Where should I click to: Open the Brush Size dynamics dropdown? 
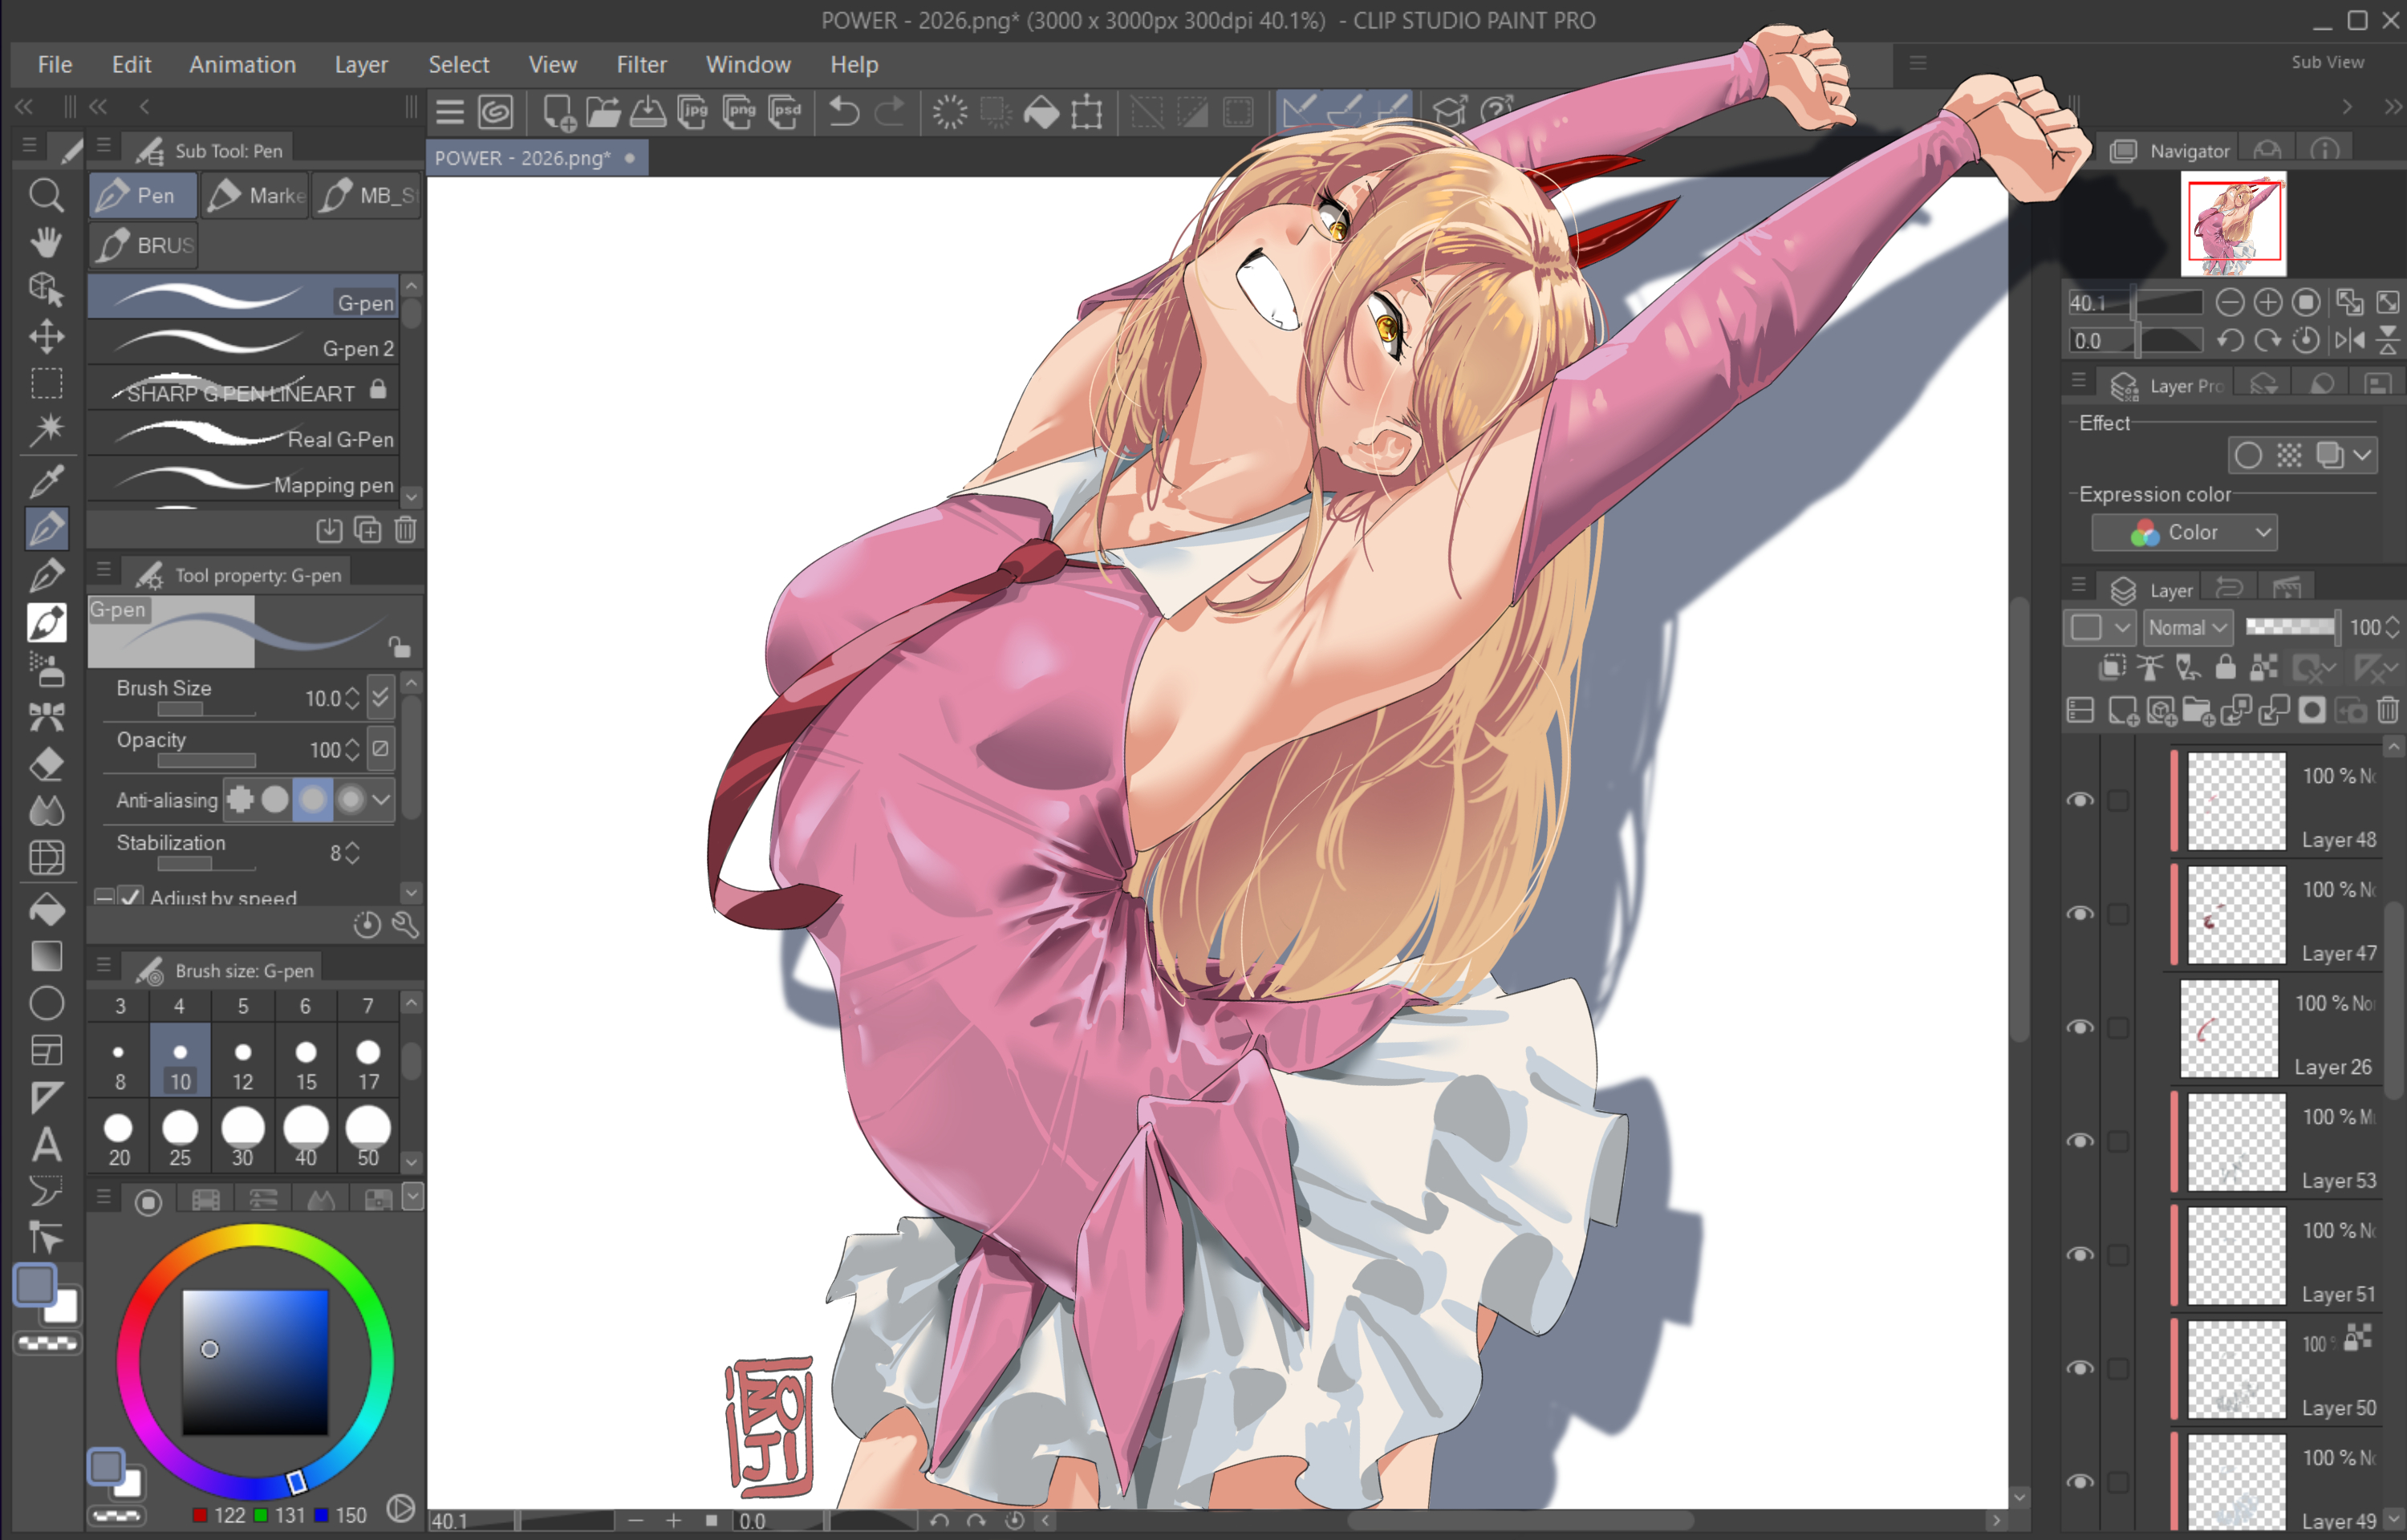(380, 697)
